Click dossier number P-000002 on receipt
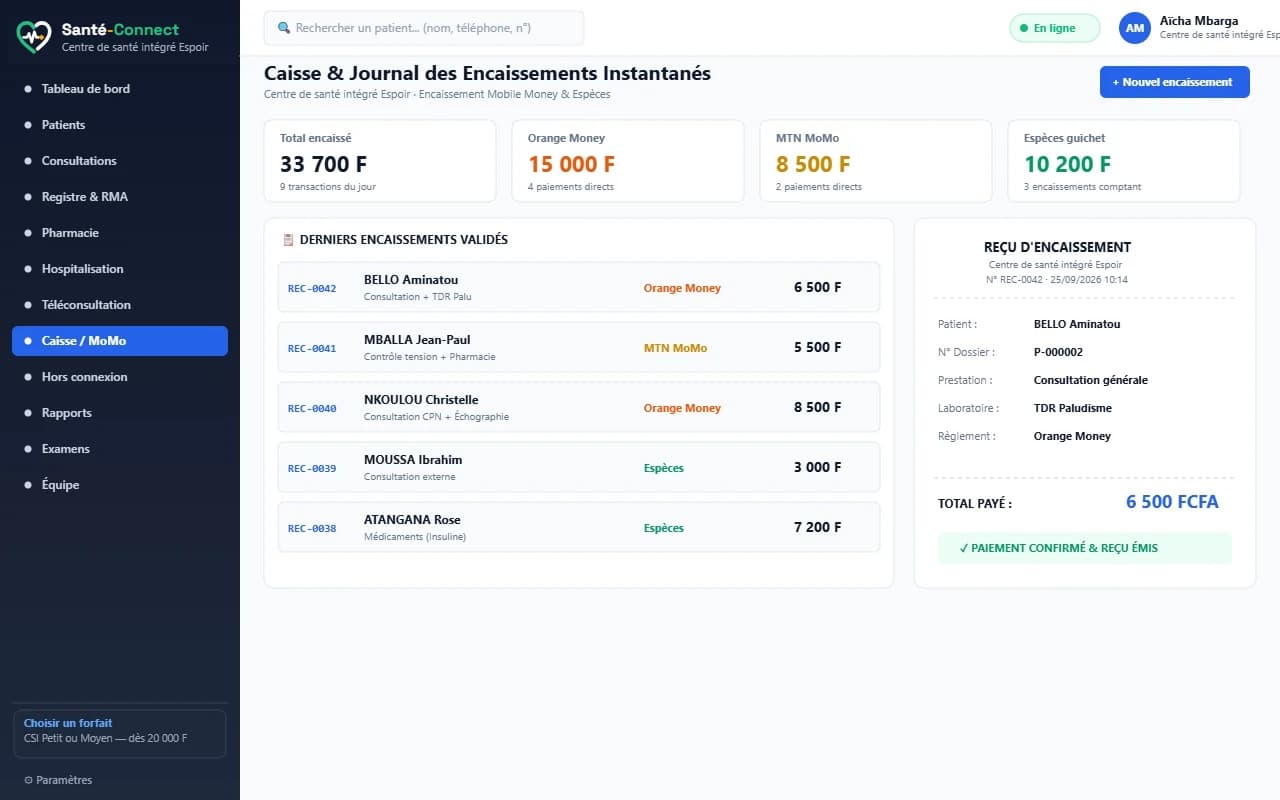Image resolution: width=1280 pixels, height=800 pixels. [1058, 352]
